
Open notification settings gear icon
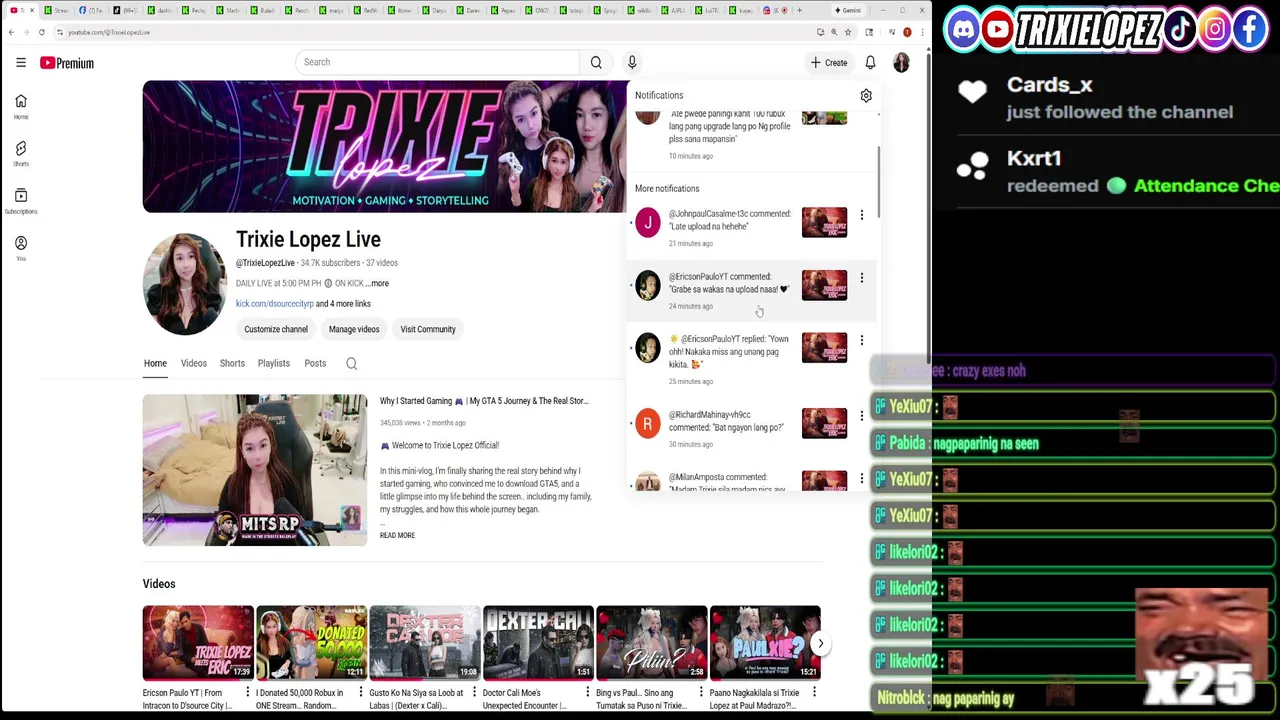tap(866, 95)
